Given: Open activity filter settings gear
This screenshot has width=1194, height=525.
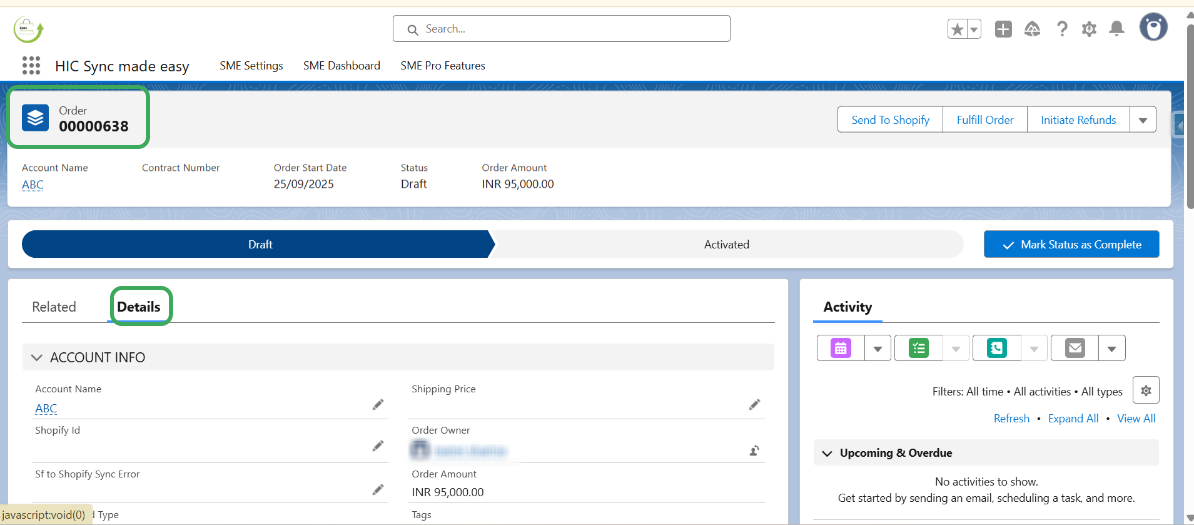Looking at the screenshot, I should click(1146, 390).
